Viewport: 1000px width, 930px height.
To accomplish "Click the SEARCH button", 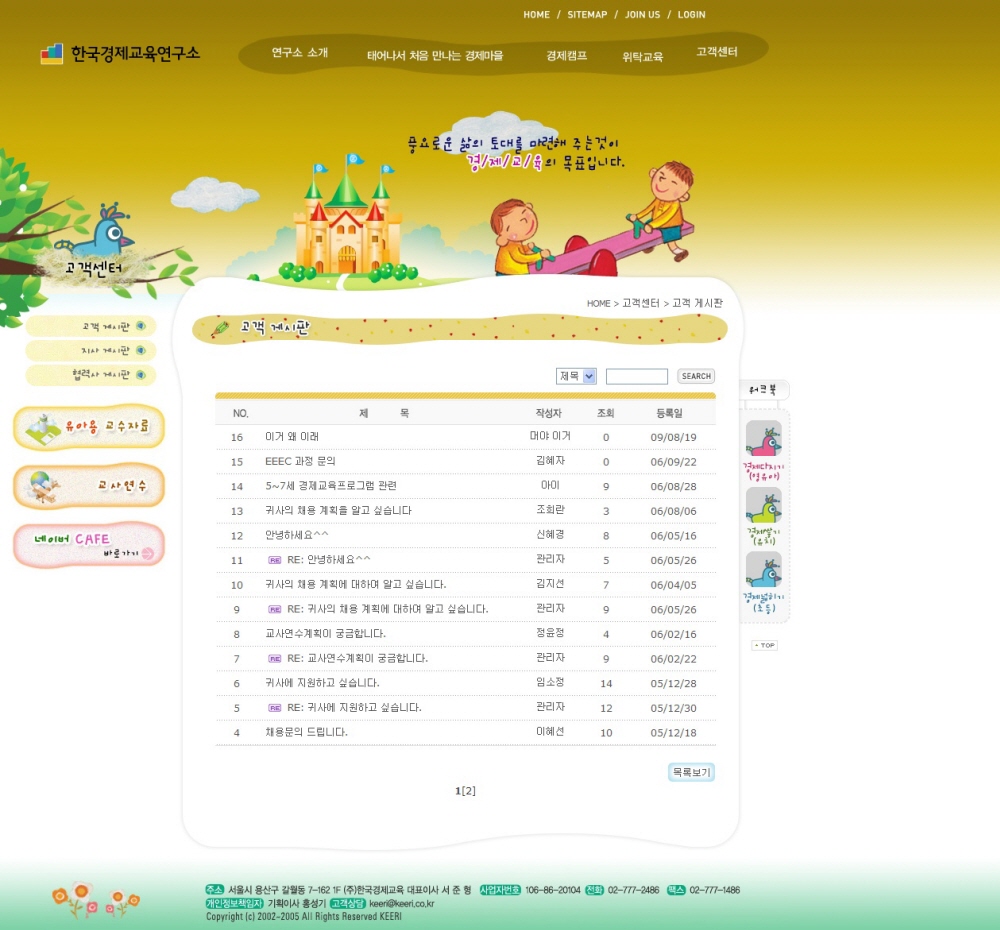I will 696,376.
